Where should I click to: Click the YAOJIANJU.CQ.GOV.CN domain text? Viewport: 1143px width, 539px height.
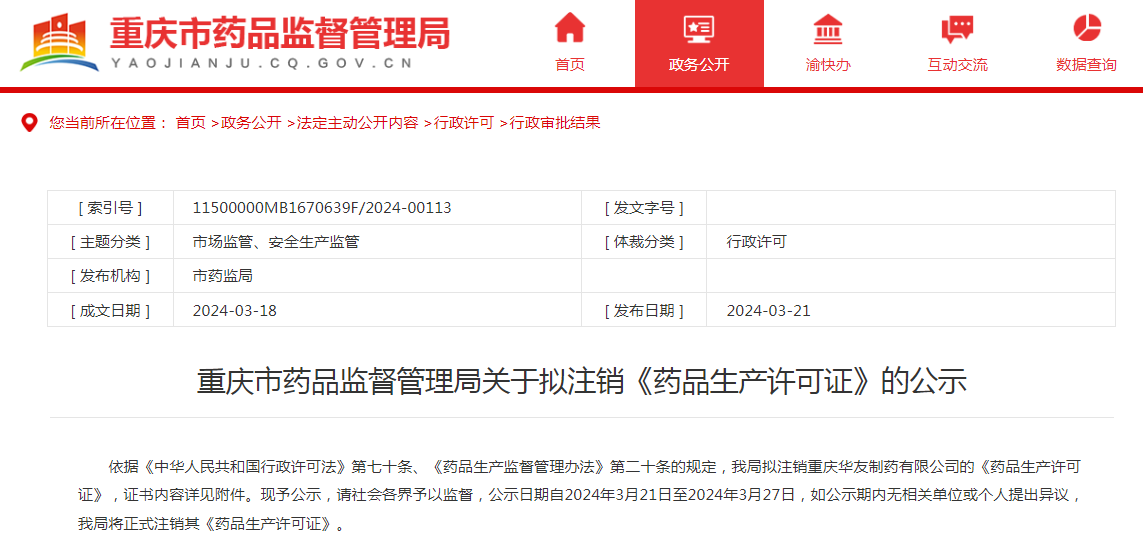pos(262,63)
